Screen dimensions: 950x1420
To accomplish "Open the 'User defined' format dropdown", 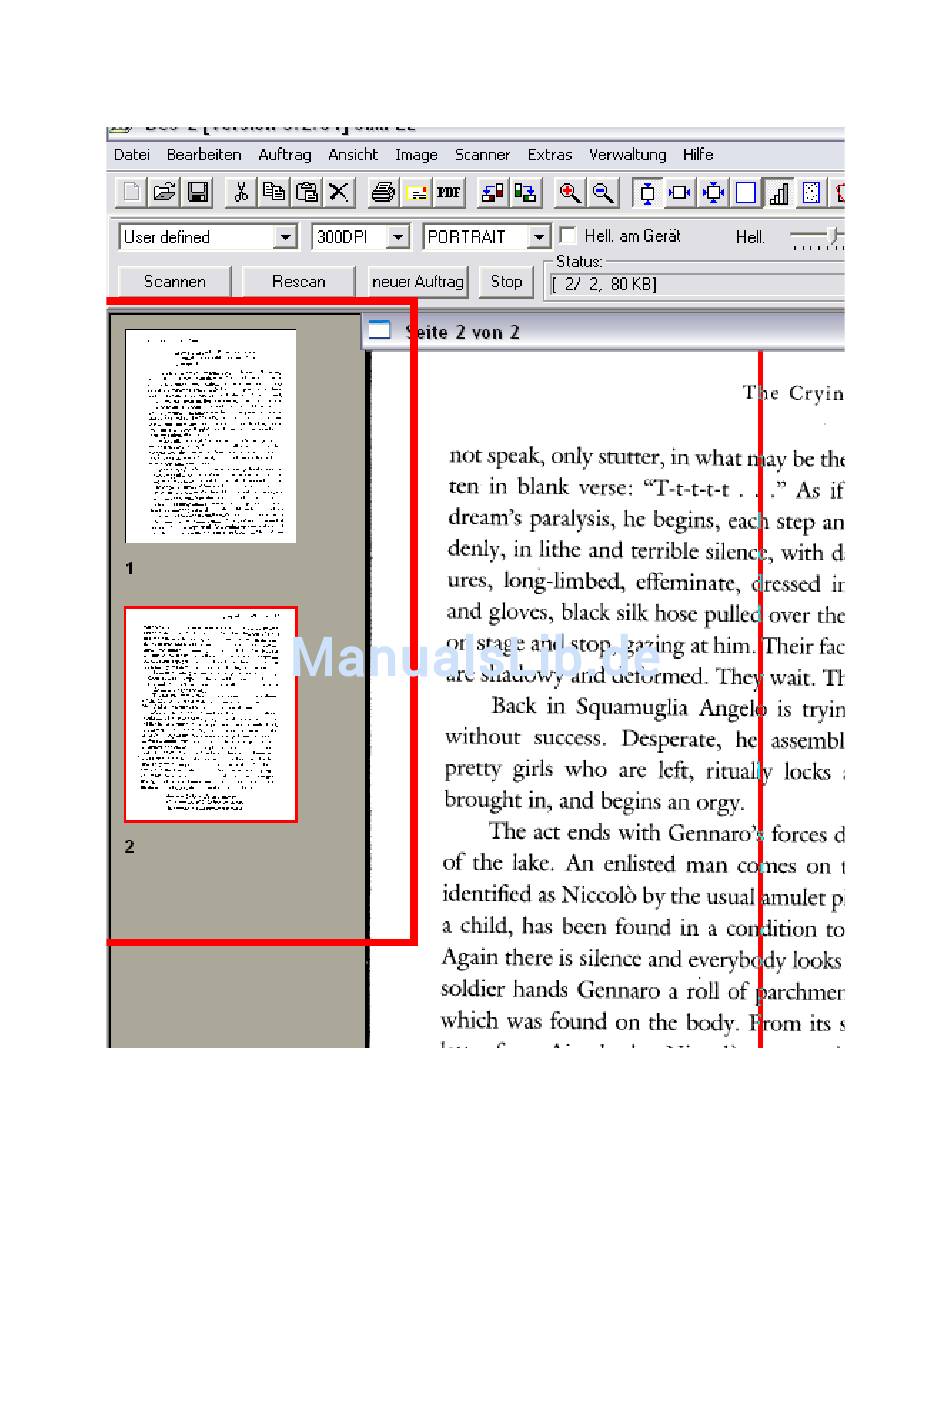I will click(x=286, y=237).
